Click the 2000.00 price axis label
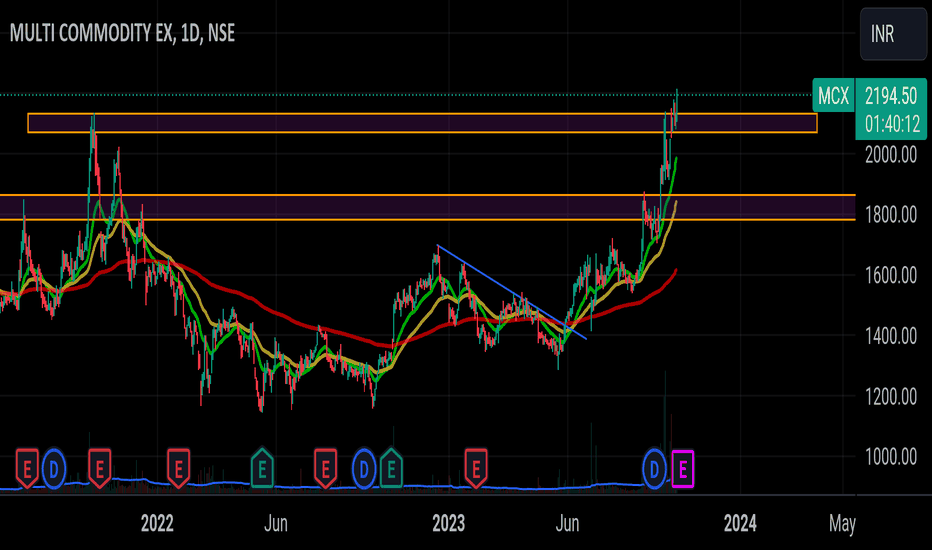The height and width of the screenshot is (550, 932). coord(890,155)
